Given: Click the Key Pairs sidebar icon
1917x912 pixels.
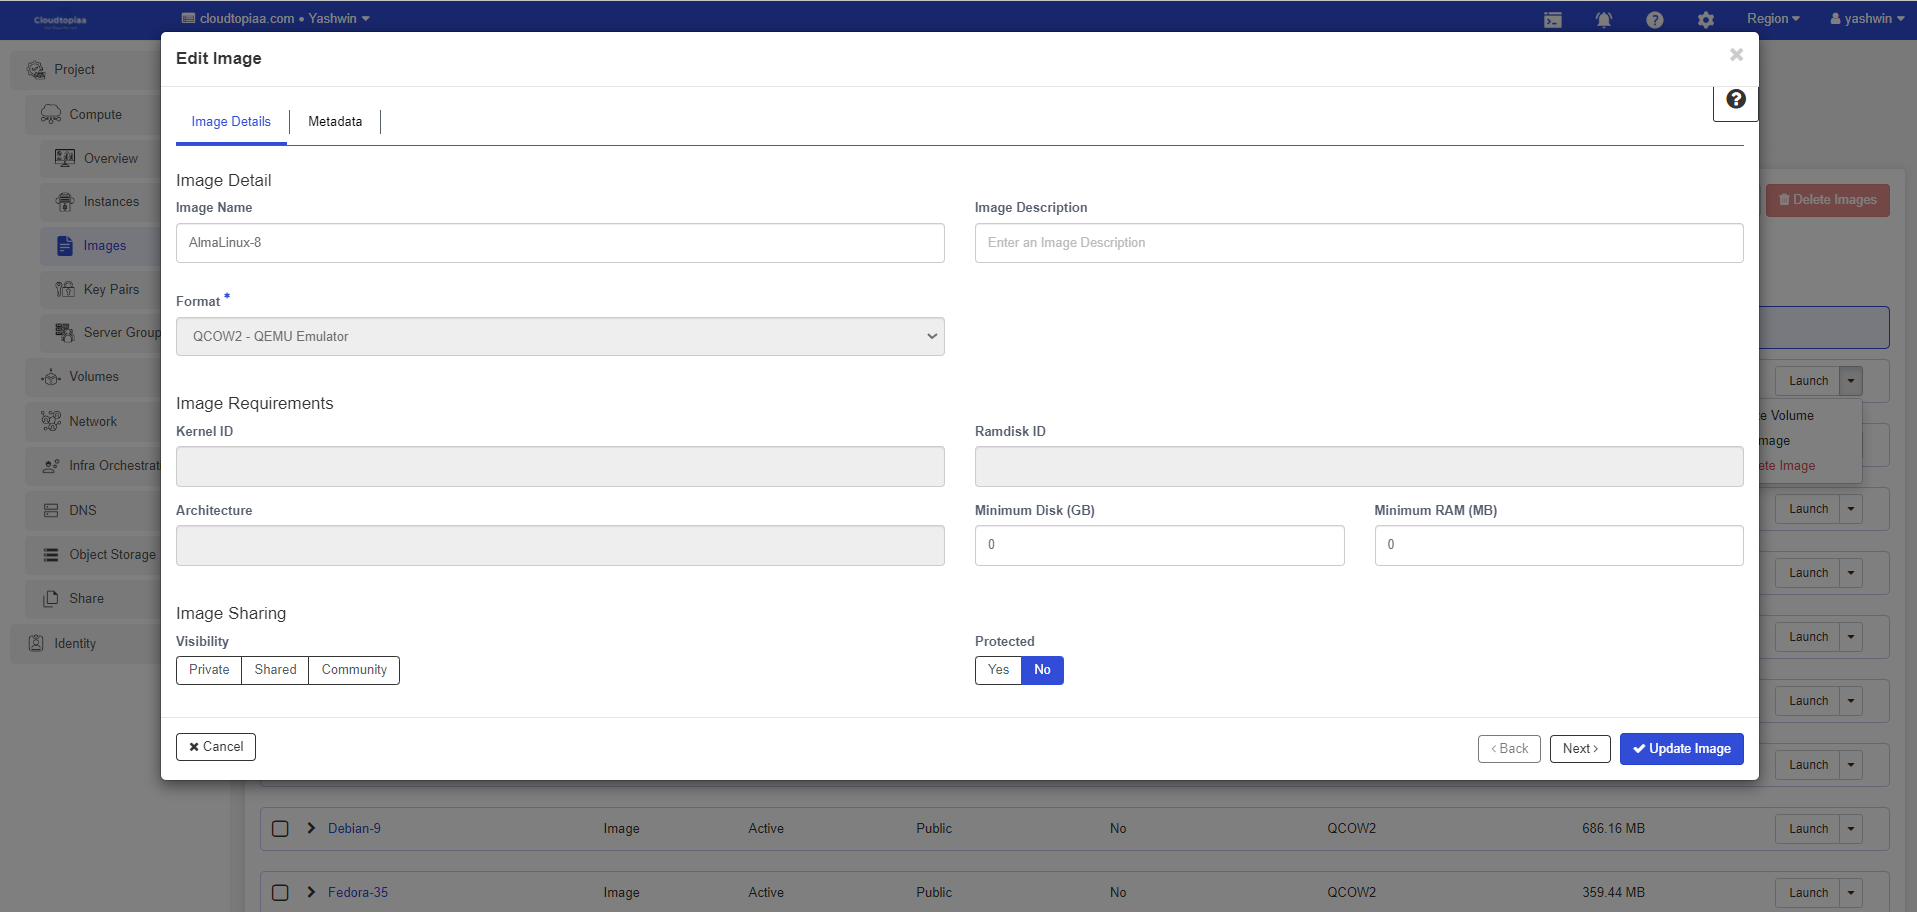Looking at the screenshot, I should (65, 289).
